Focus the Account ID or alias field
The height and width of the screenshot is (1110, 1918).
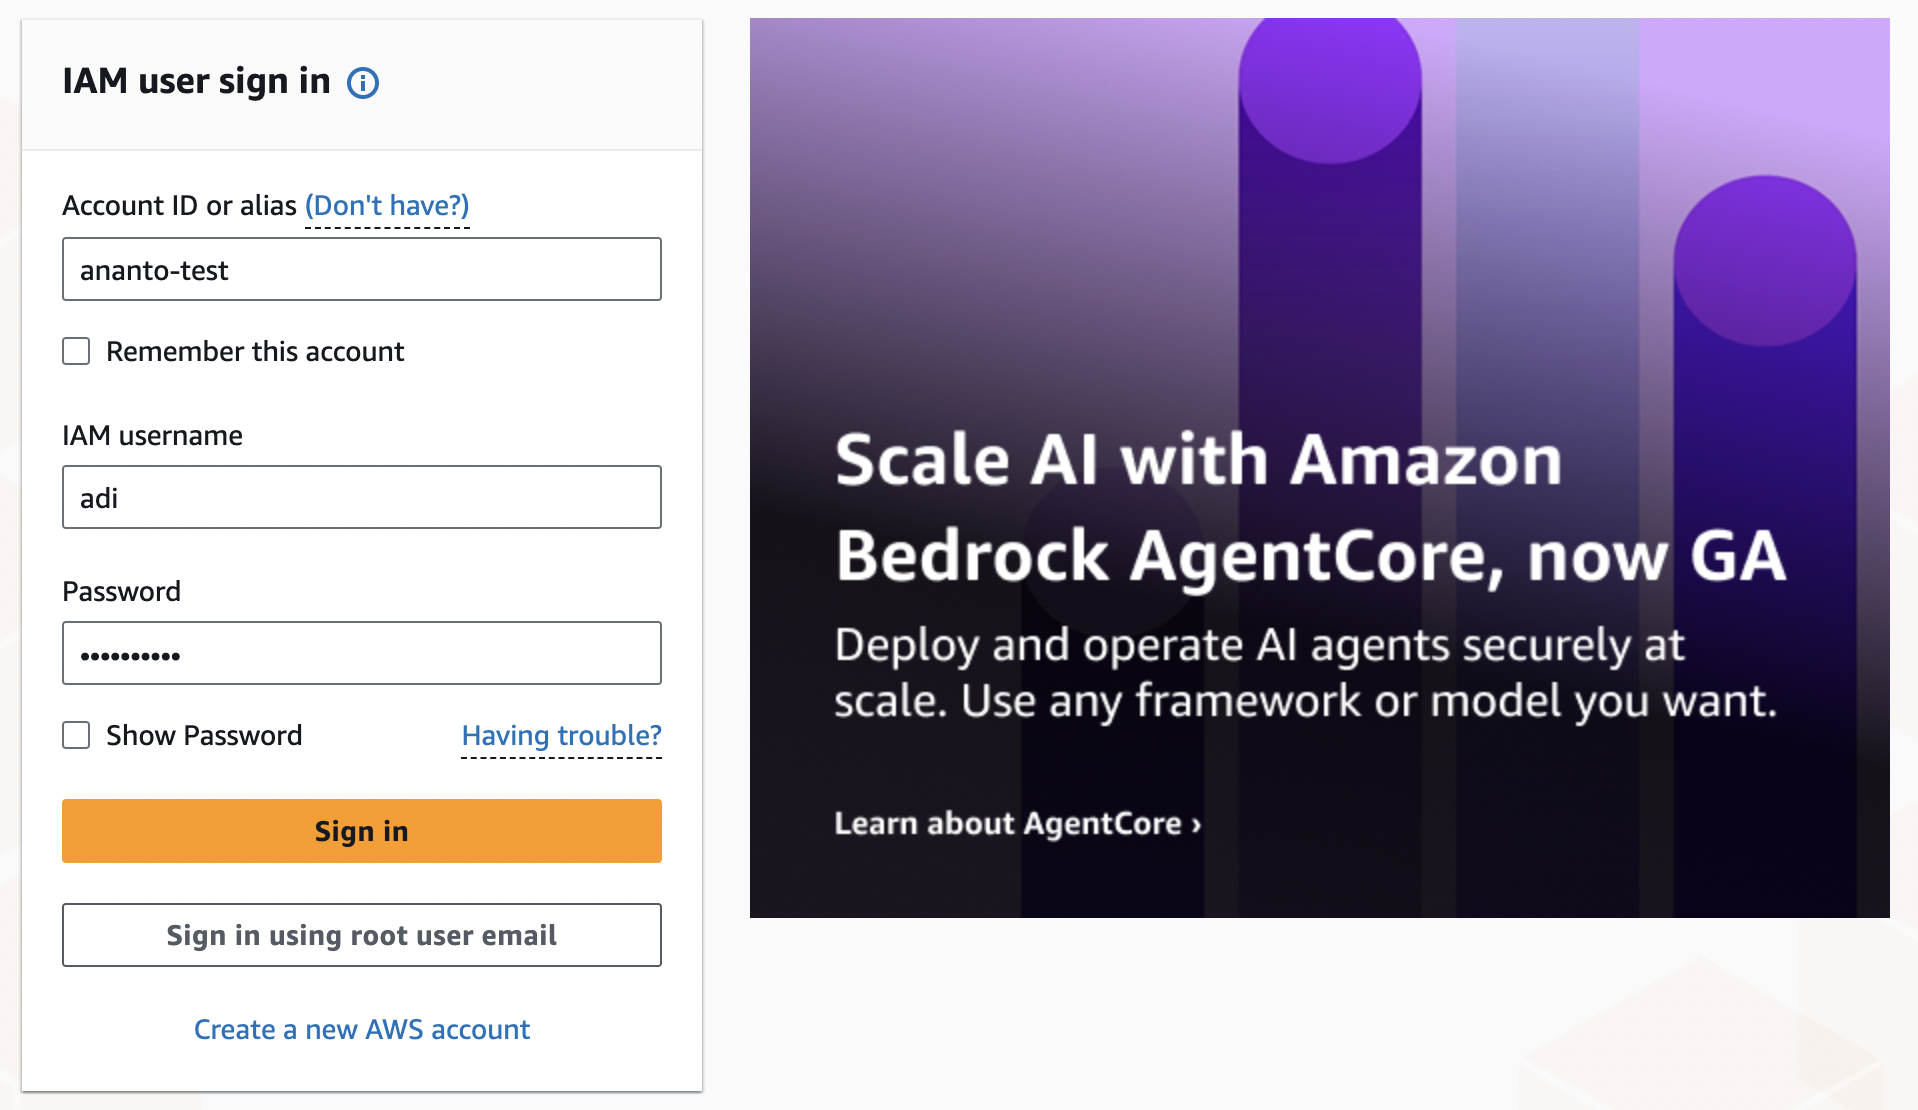[361, 269]
